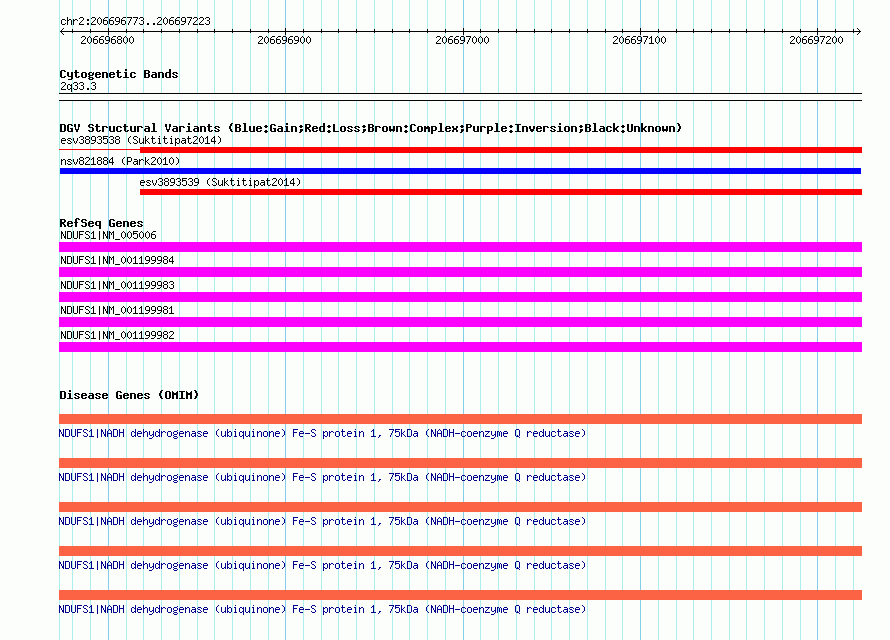Select the NDUFS1|NM_001199983 transcript label
This screenshot has height=640, width=890.
(117, 285)
